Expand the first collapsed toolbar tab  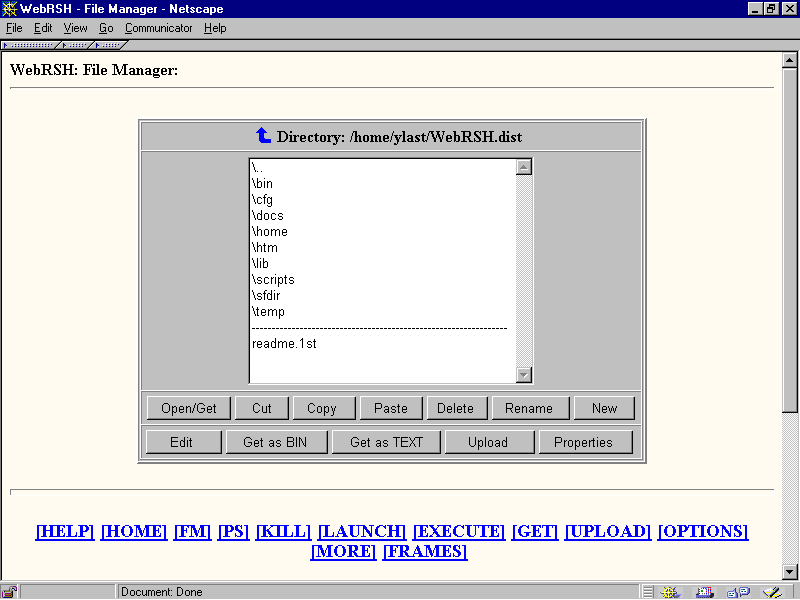click(x=29, y=45)
